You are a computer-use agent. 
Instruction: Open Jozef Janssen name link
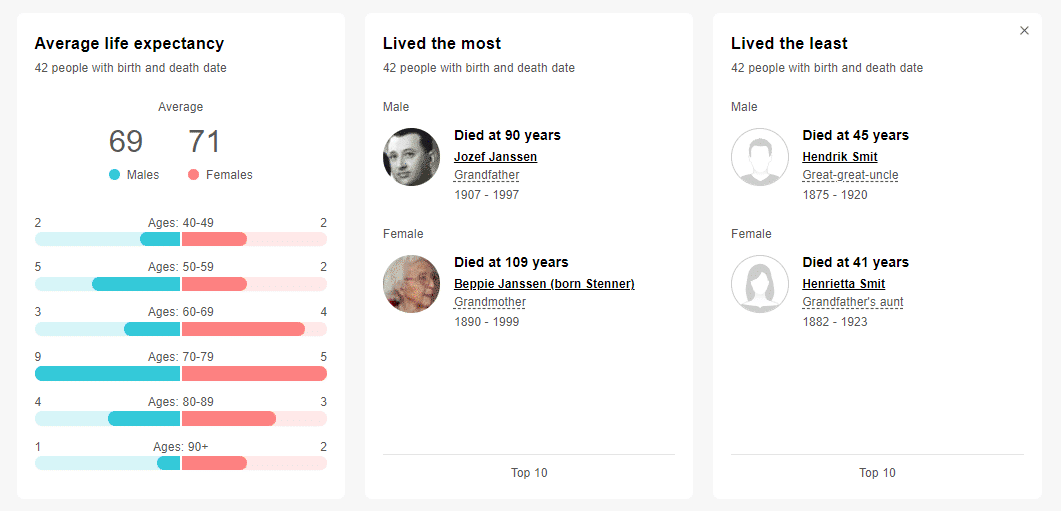[495, 157]
